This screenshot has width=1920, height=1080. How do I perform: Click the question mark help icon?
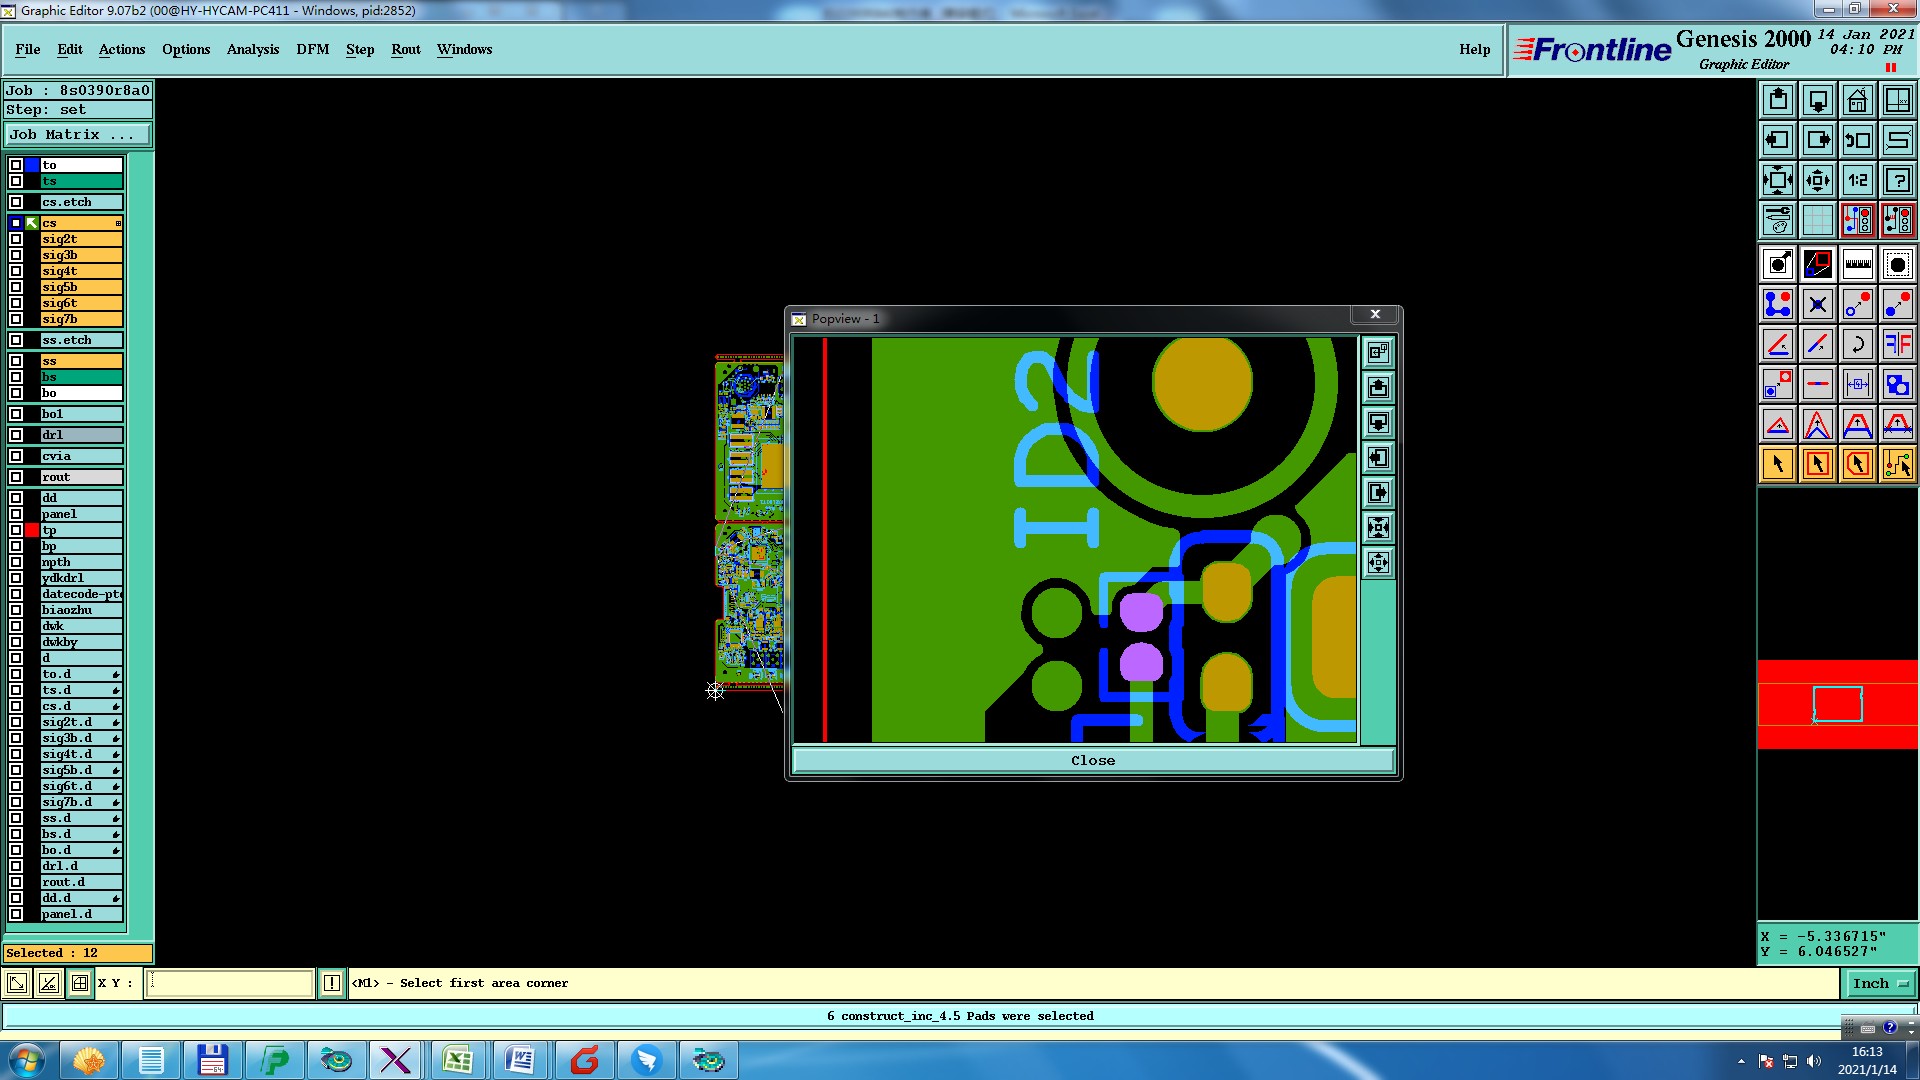coord(1897,180)
